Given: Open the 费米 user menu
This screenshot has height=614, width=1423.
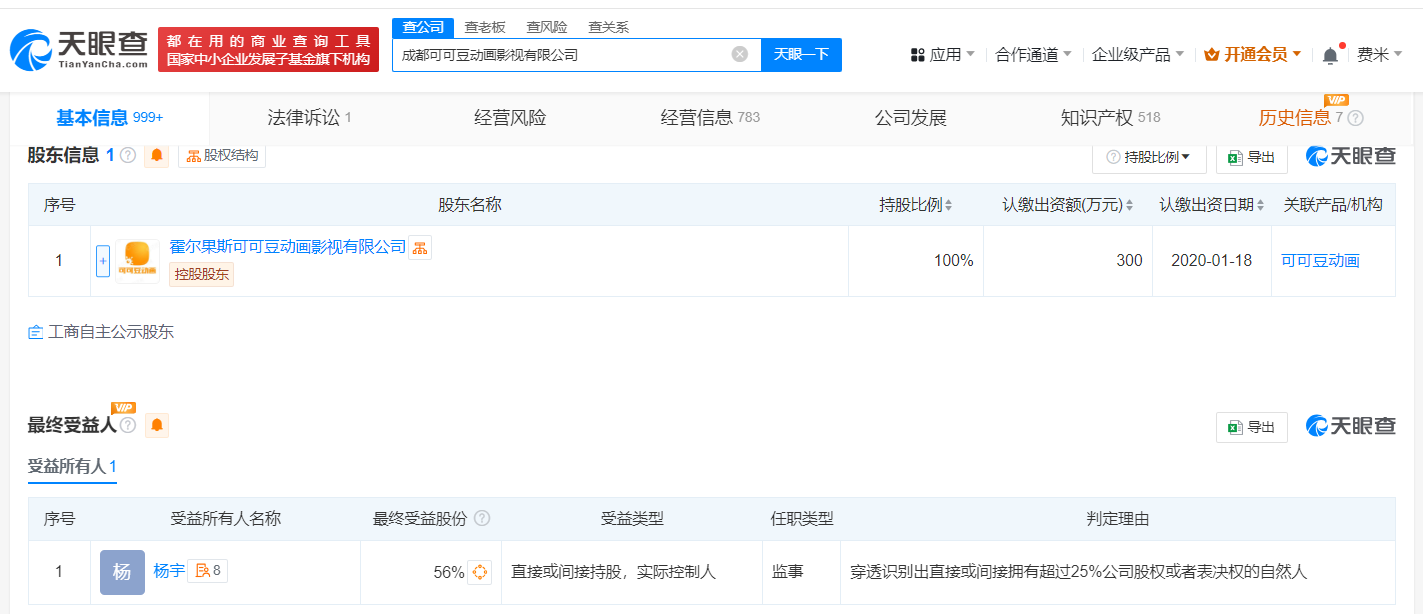Looking at the screenshot, I should pos(1380,55).
